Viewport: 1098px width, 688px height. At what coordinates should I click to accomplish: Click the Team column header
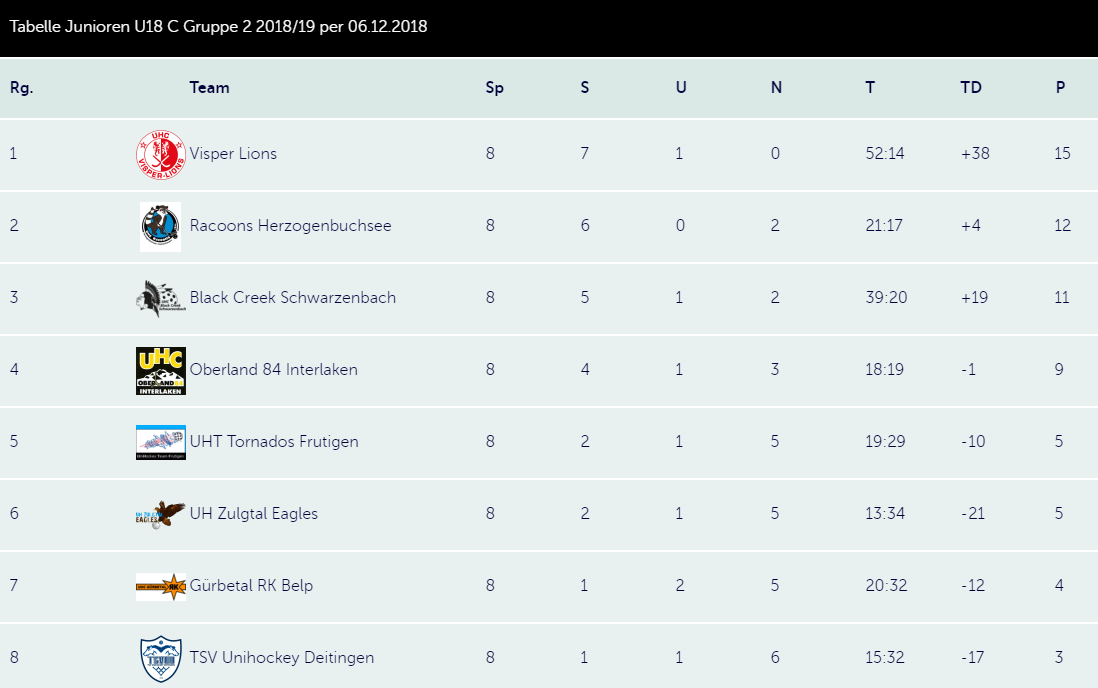click(x=209, y=88)
